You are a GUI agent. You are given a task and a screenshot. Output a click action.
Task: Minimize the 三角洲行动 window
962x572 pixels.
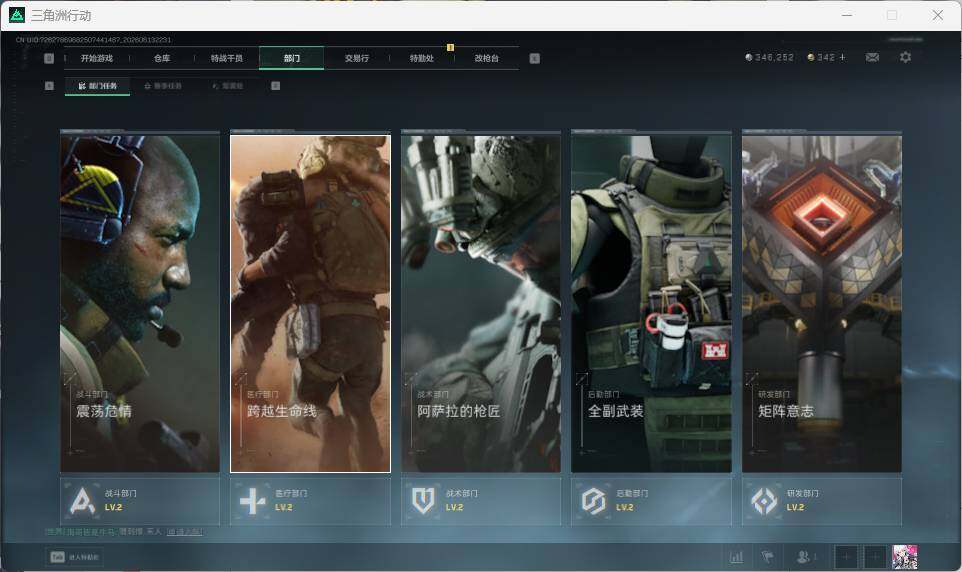pos(847,15)
